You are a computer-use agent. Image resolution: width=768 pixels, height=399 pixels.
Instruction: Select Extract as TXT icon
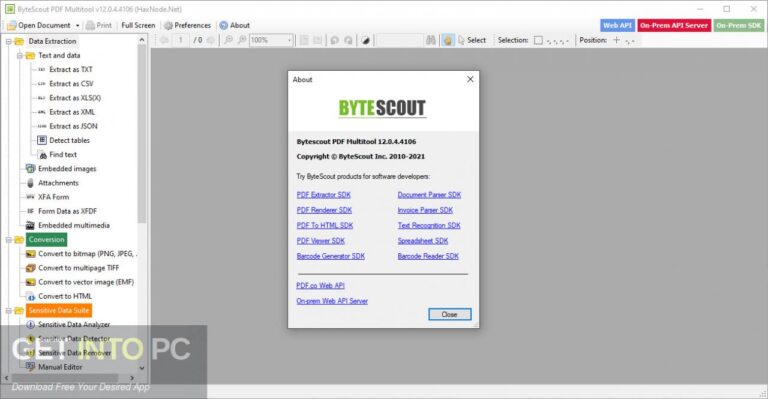[x=42, y=70]
